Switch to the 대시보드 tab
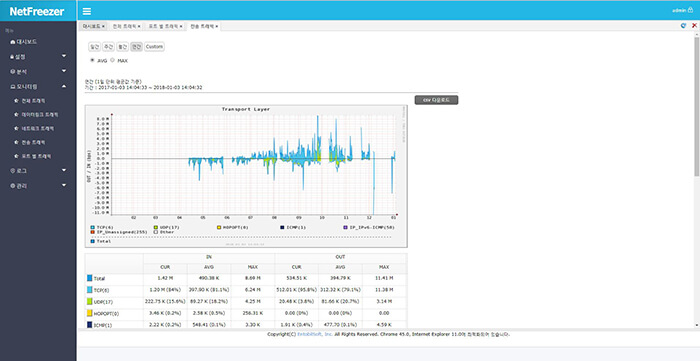 click(x=91, y=26)
